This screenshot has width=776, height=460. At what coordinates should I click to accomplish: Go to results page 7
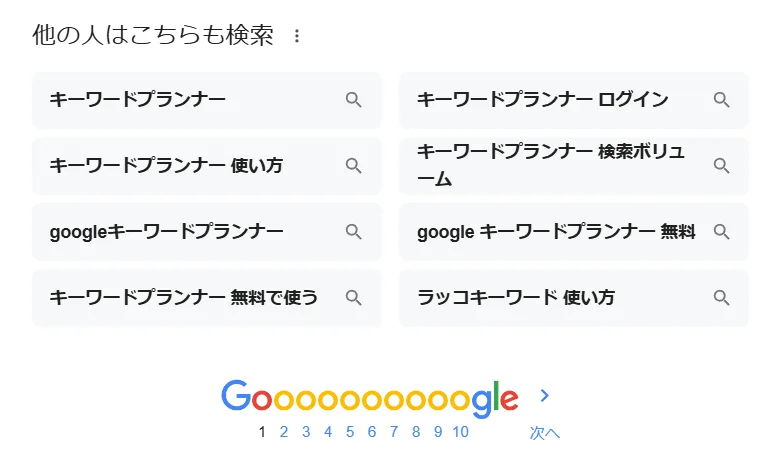[x=394, y=432]
